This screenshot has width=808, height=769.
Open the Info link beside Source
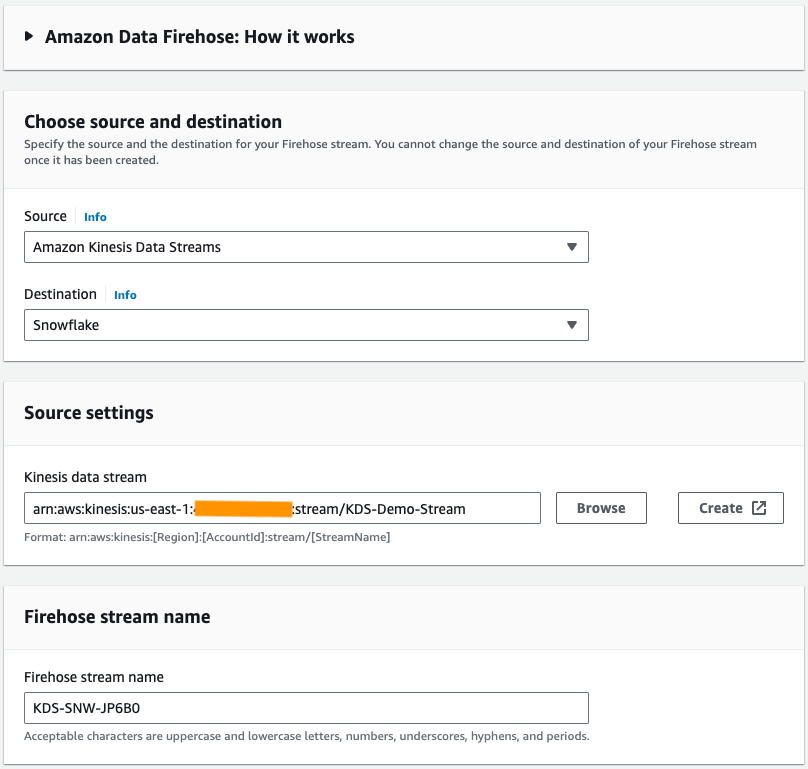(95, 217)
